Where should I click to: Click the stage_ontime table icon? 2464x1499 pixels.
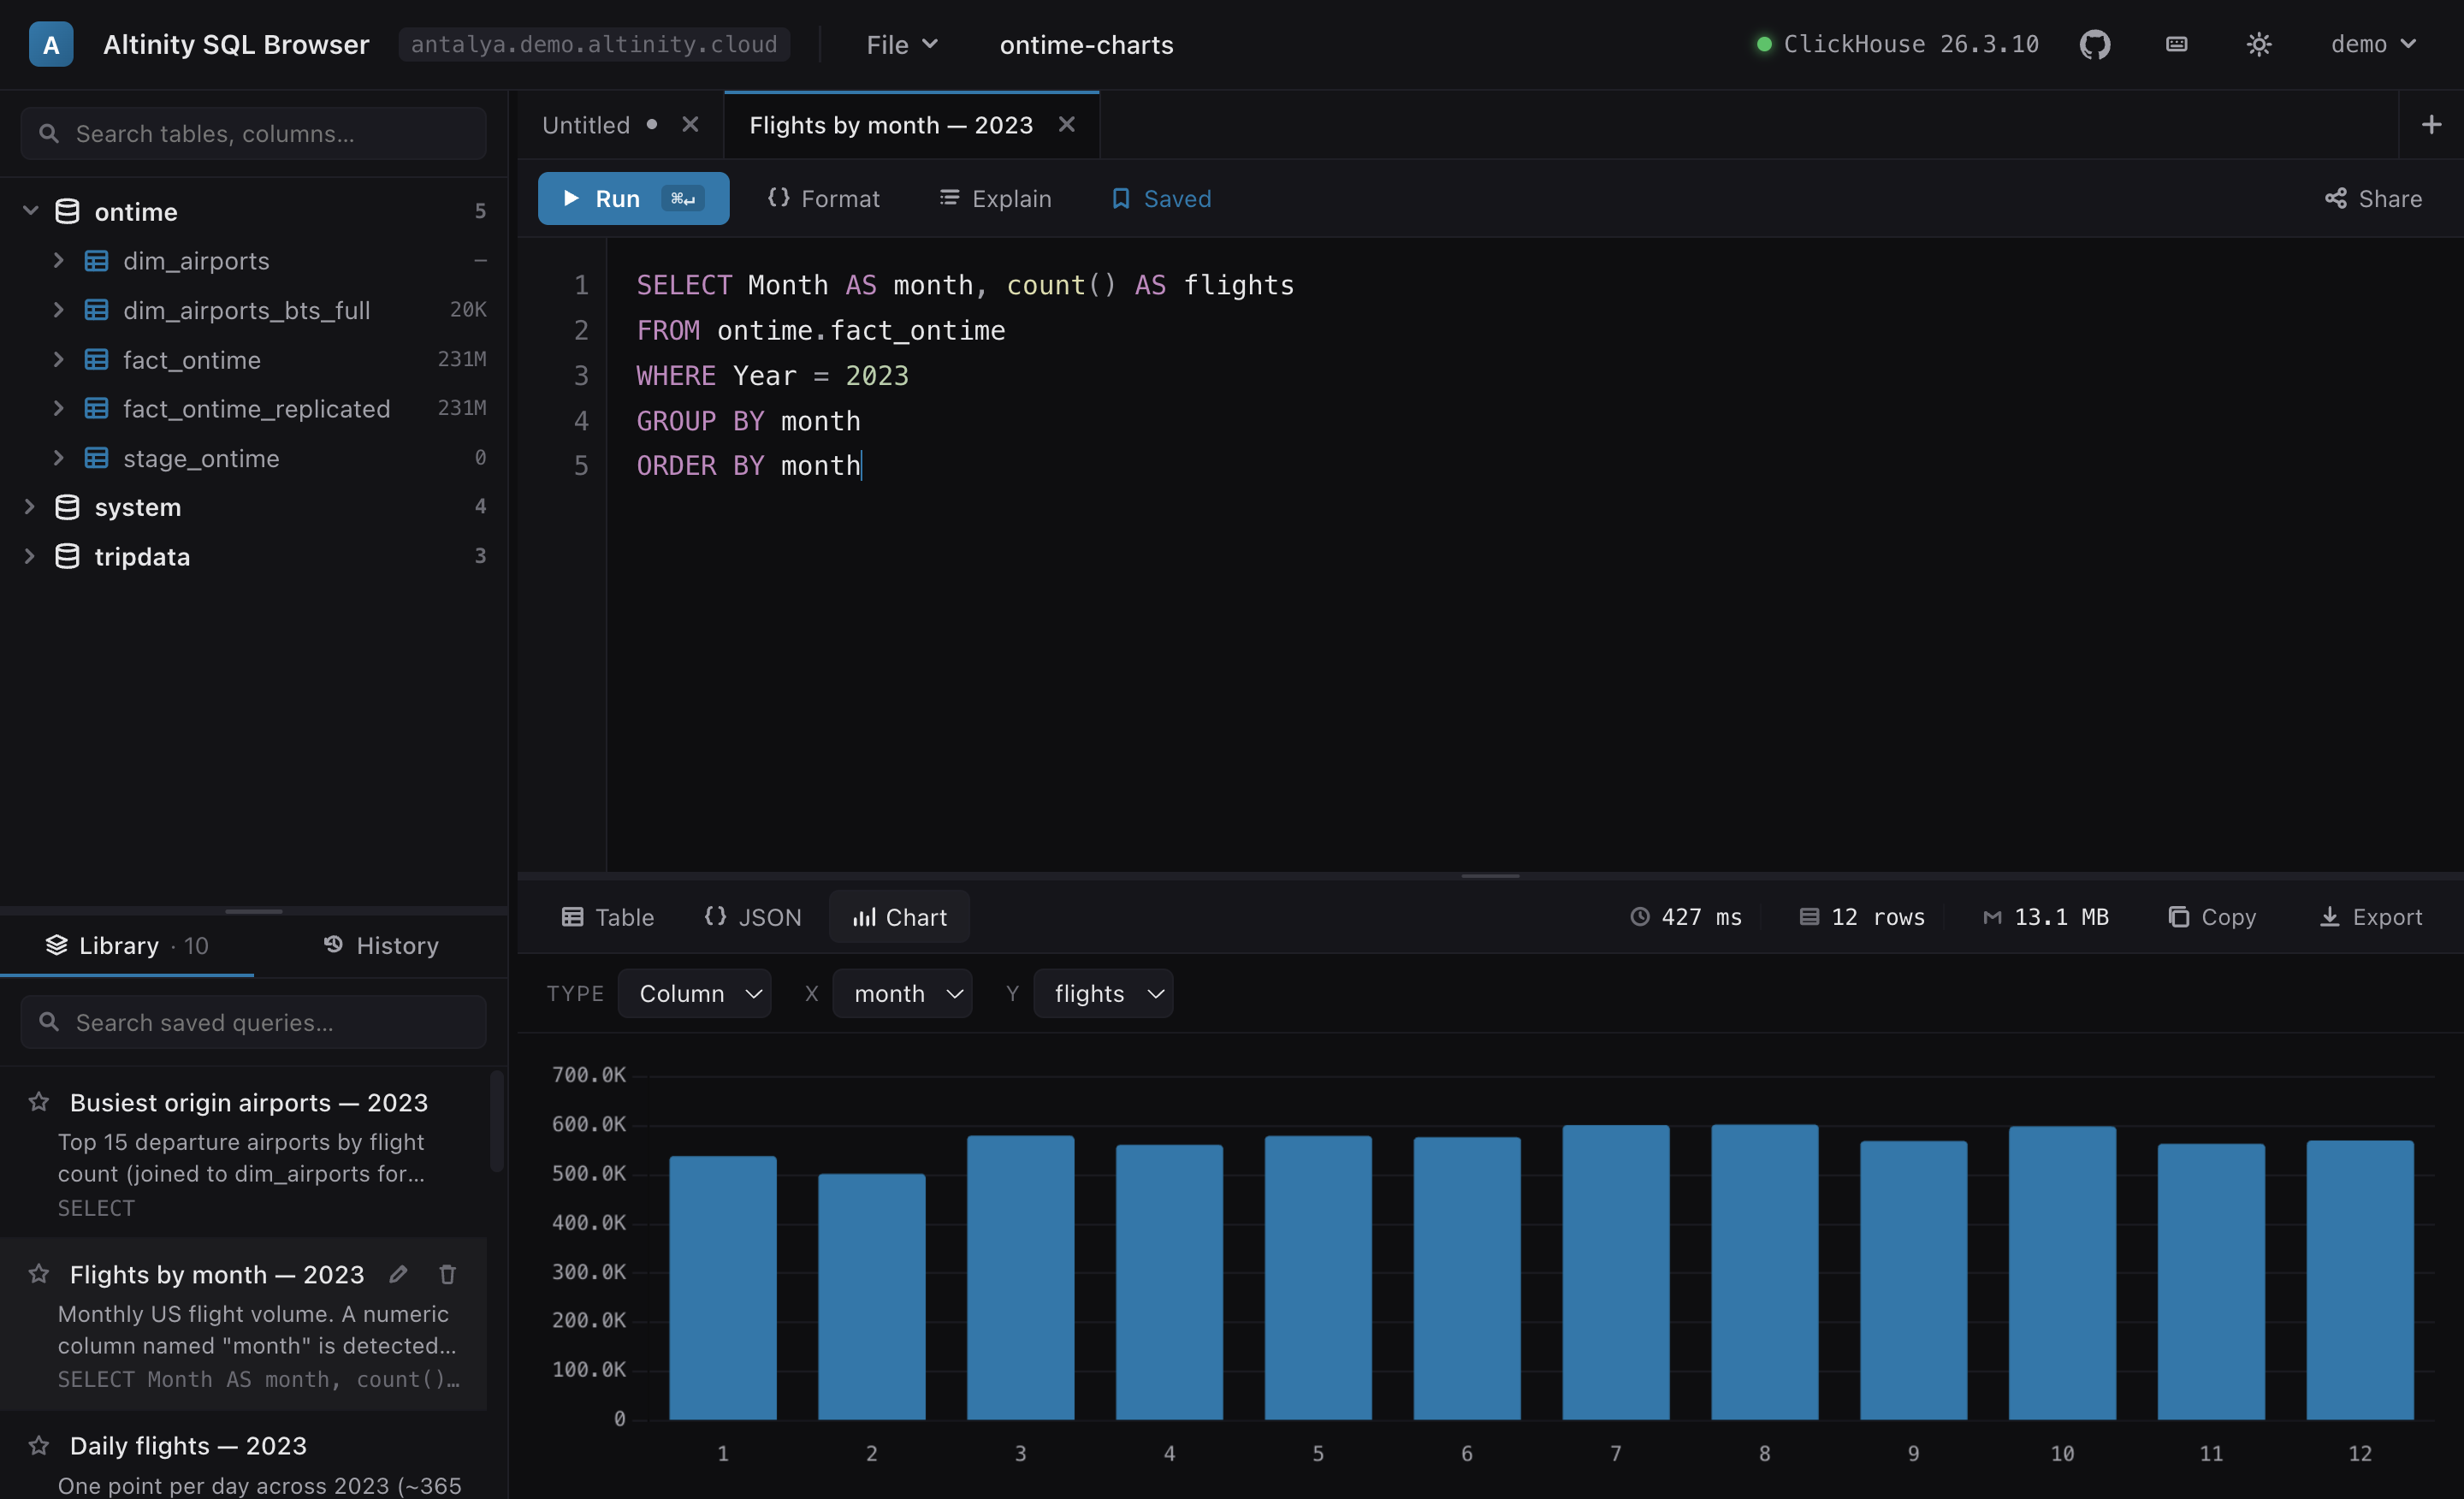[x=96, y=458]
